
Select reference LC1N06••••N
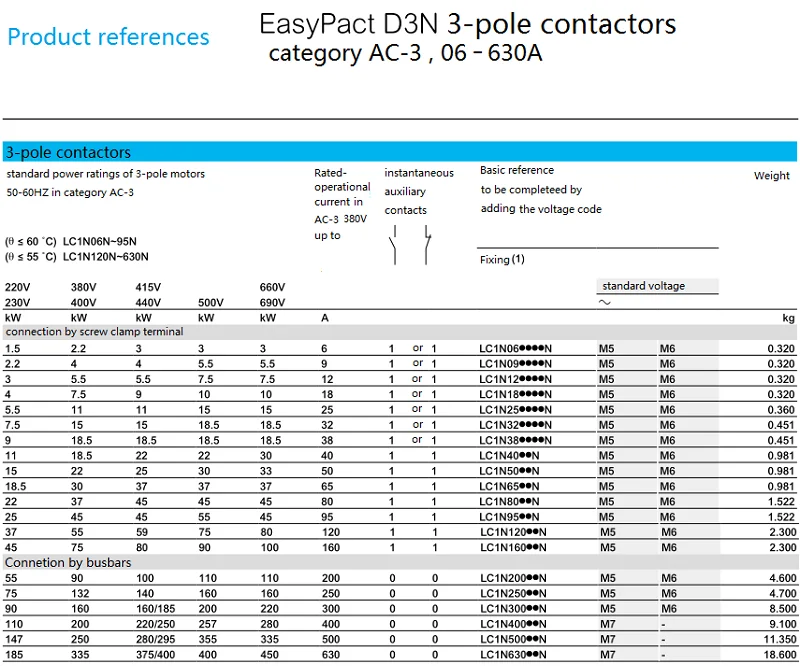click(515, 349)
